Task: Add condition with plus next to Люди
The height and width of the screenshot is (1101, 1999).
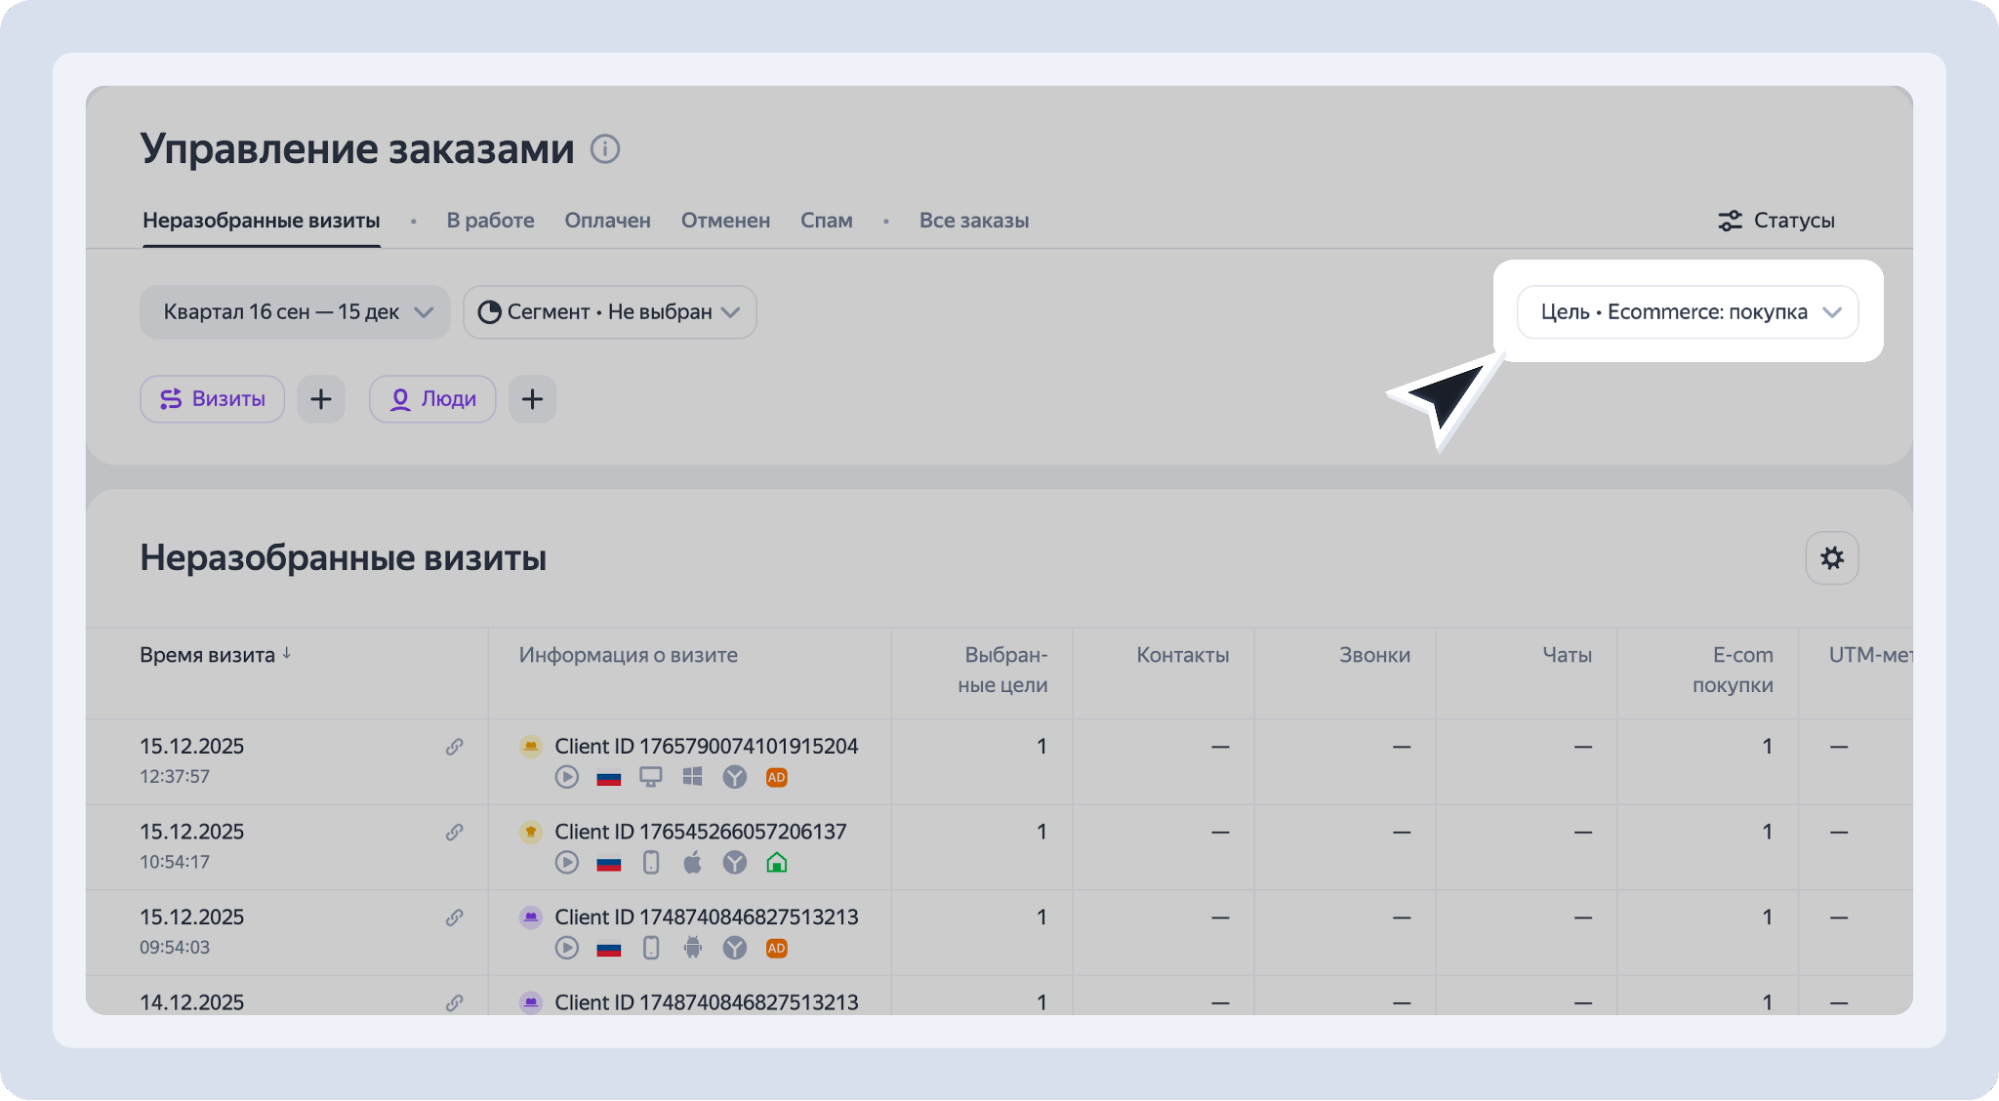Action: click(x=532, y=399)
